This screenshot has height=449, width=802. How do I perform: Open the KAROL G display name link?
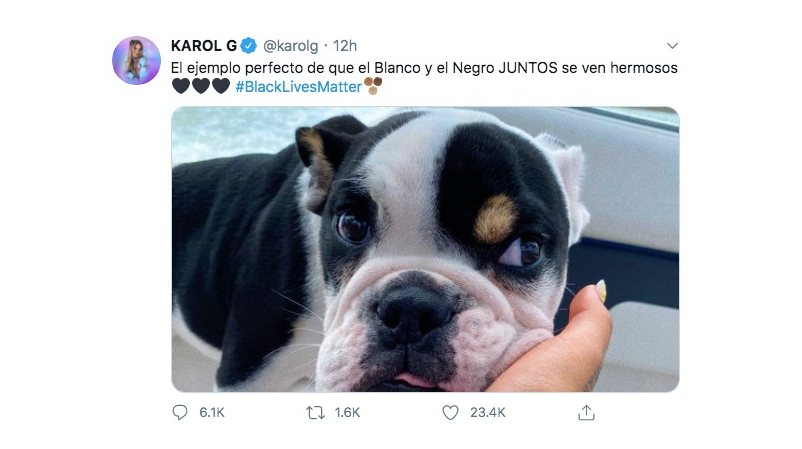(x=205, y=46)
